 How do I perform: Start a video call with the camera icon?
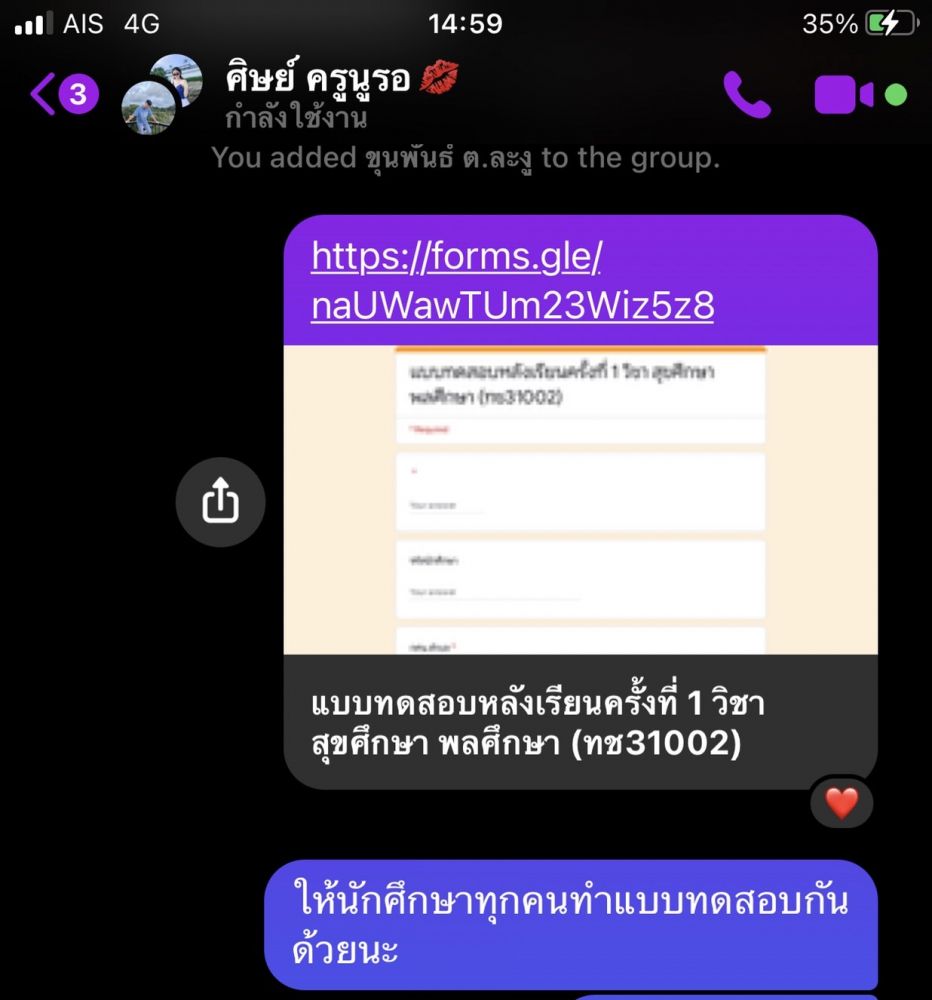click(843, 95)
